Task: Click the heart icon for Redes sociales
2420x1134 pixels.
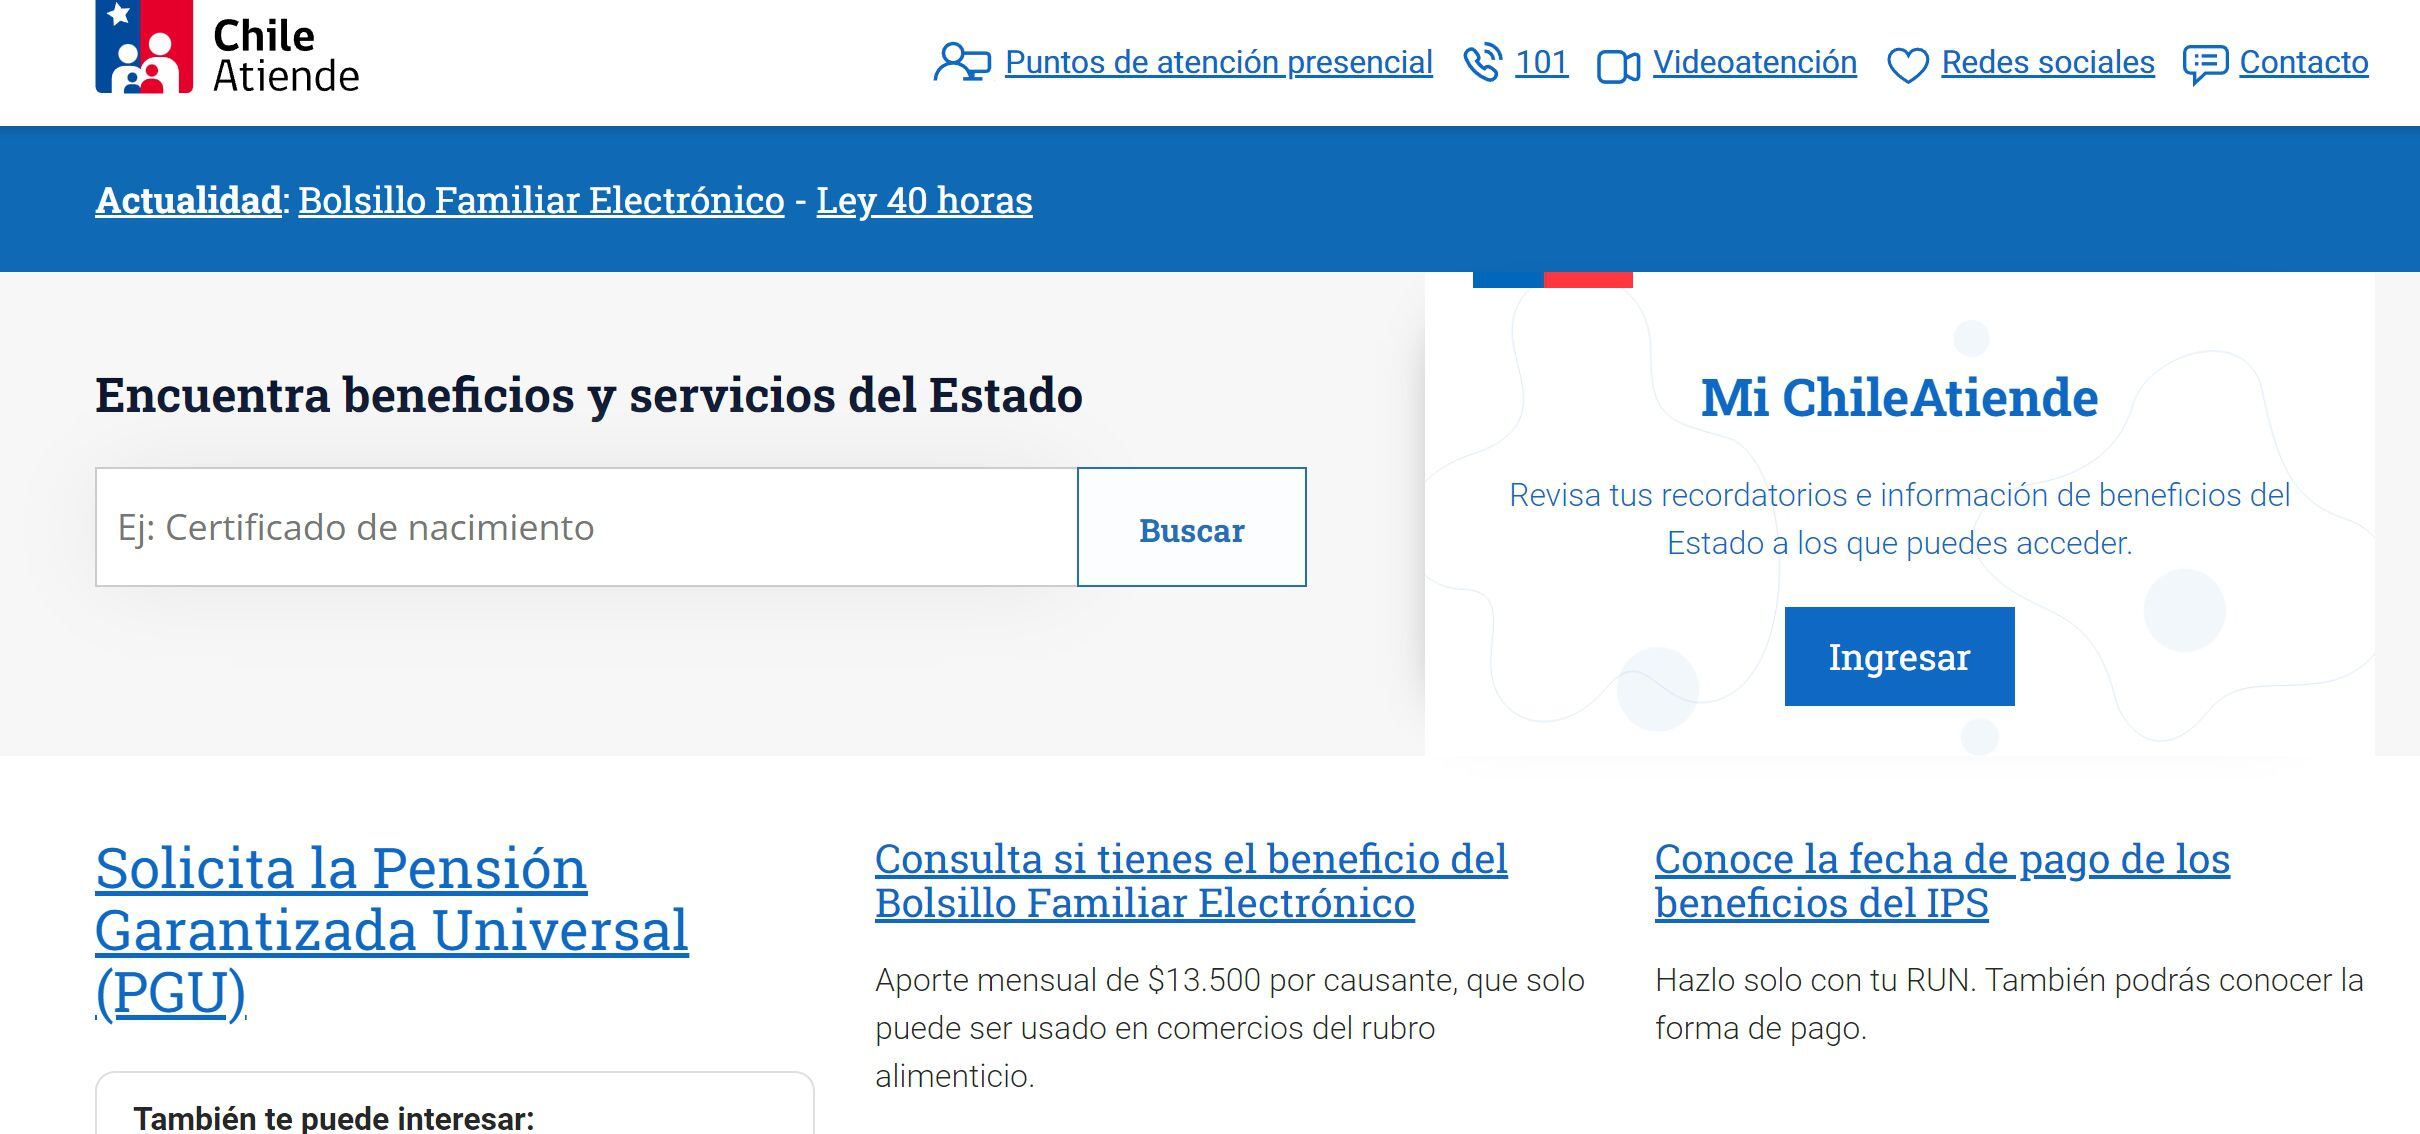Action: (1908, 62)
